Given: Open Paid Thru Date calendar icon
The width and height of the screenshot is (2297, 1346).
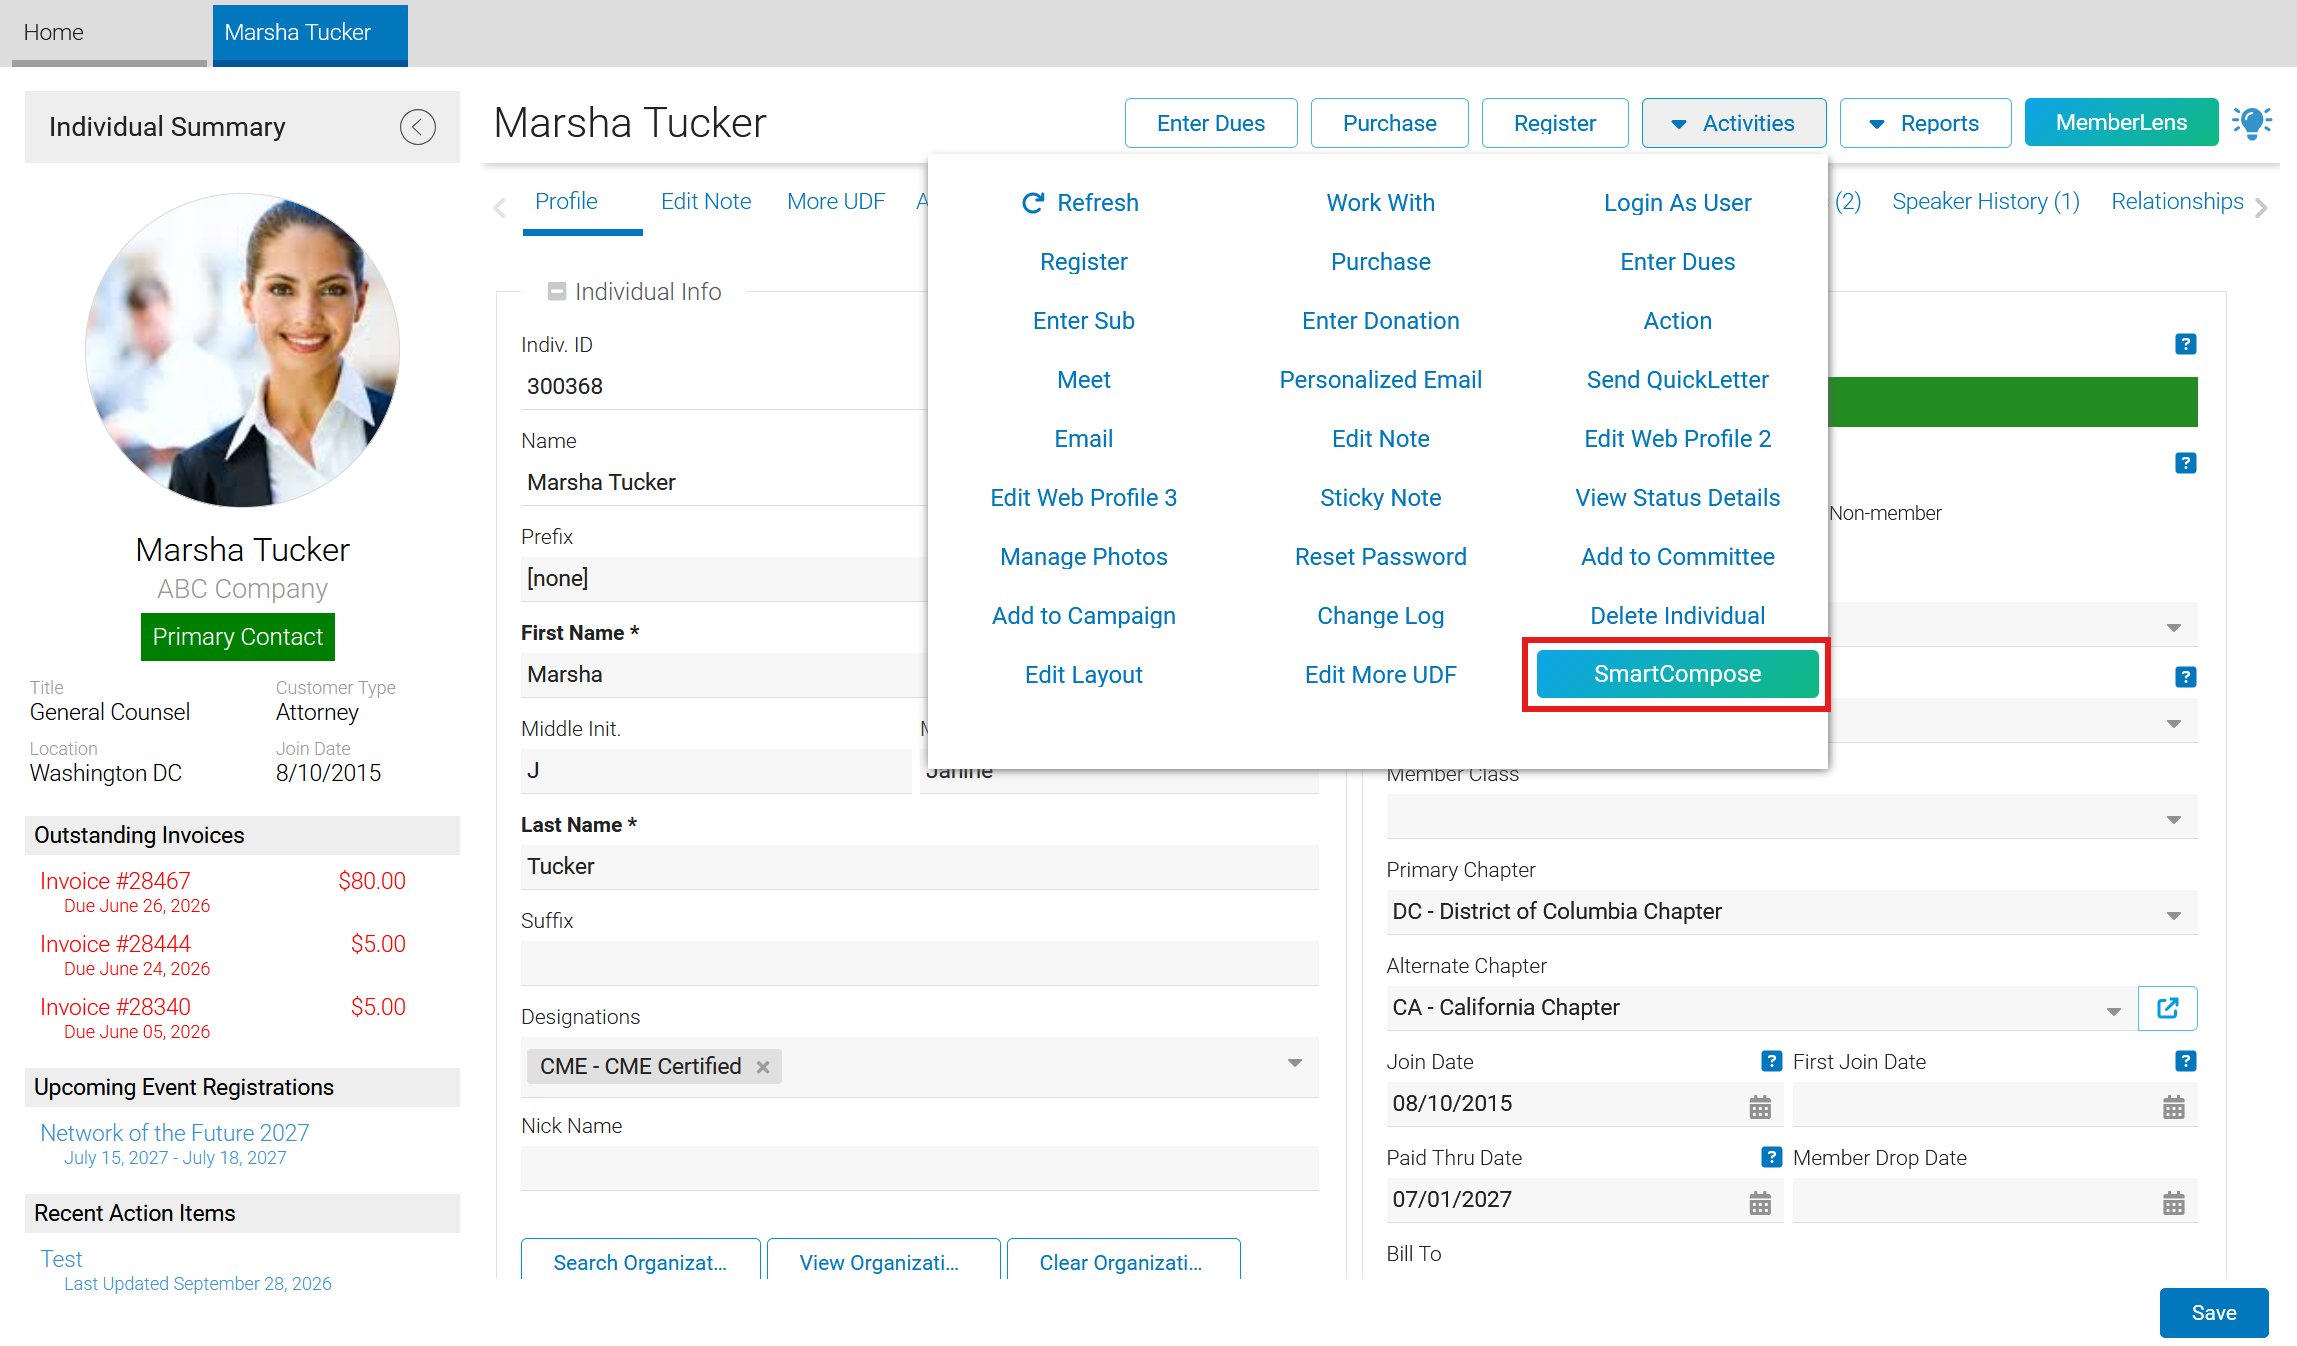Looking at the screenshot, I should [1760, 1202].
